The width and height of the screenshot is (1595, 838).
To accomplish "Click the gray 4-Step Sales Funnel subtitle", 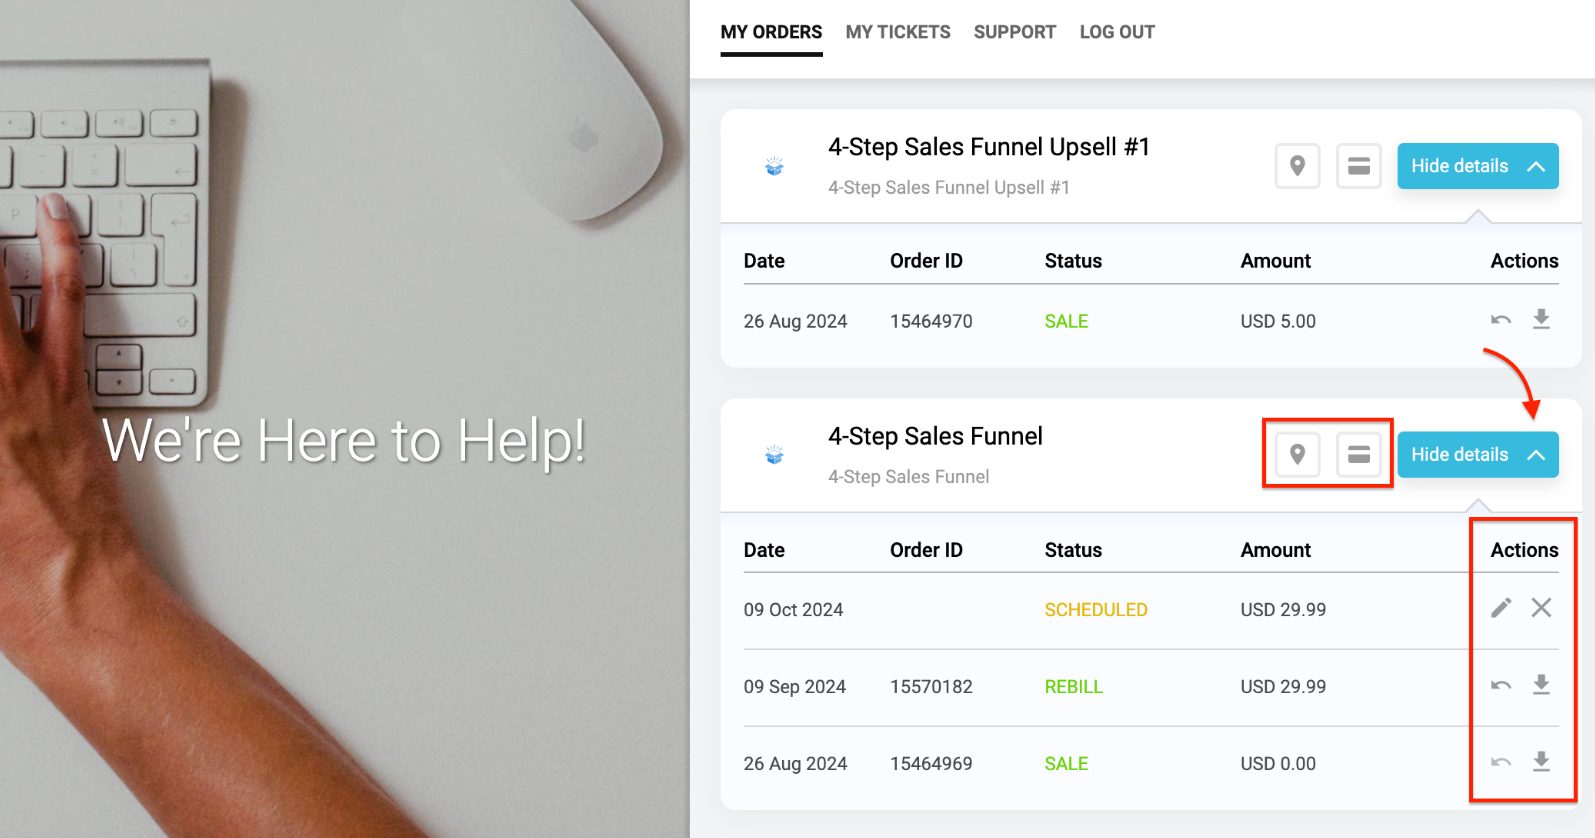I will point(908,477).
